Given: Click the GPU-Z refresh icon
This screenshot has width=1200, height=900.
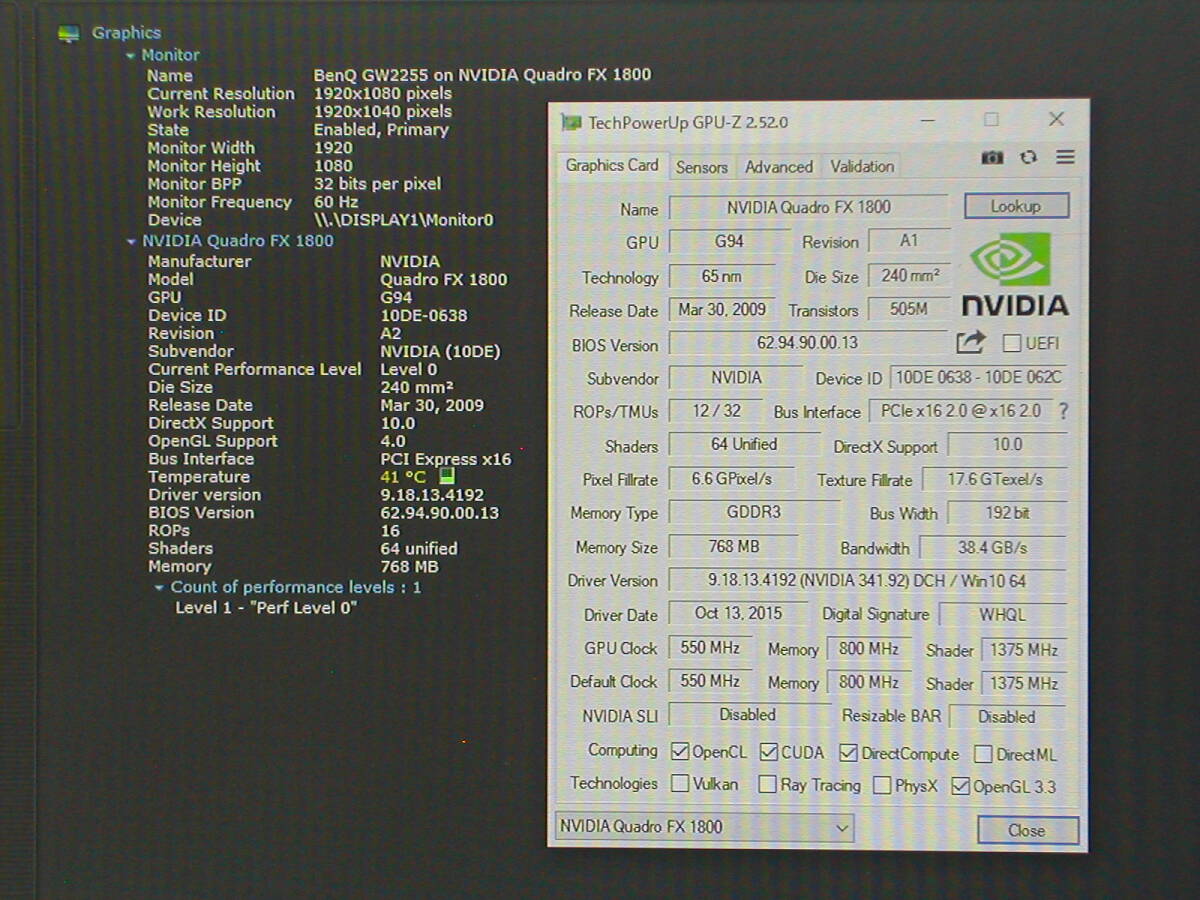Looking at the screenshot, I should [1028, 158].
